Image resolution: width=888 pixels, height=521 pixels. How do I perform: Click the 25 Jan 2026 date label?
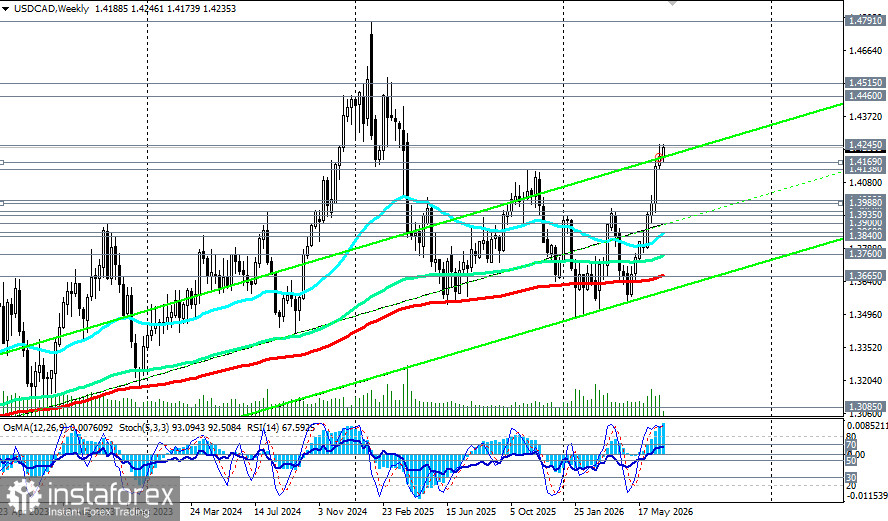coord(600,511)
